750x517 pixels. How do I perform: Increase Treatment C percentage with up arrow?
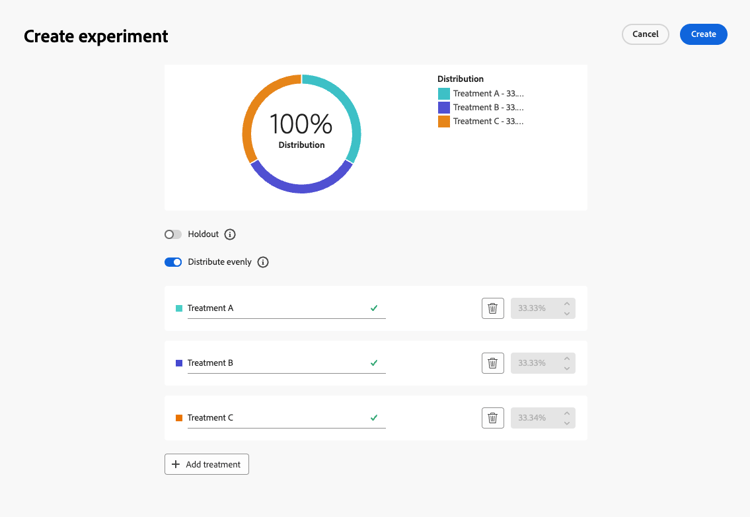click(567, 413)
